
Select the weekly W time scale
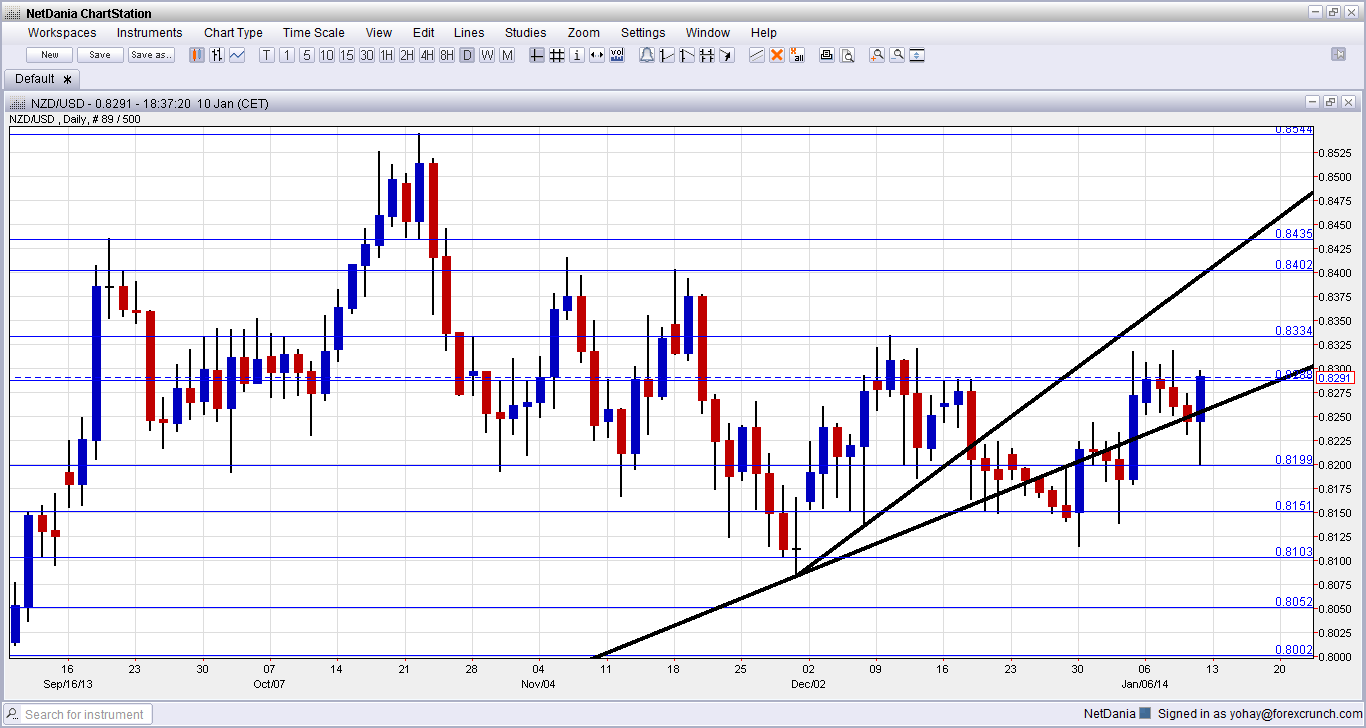point(487,55)
